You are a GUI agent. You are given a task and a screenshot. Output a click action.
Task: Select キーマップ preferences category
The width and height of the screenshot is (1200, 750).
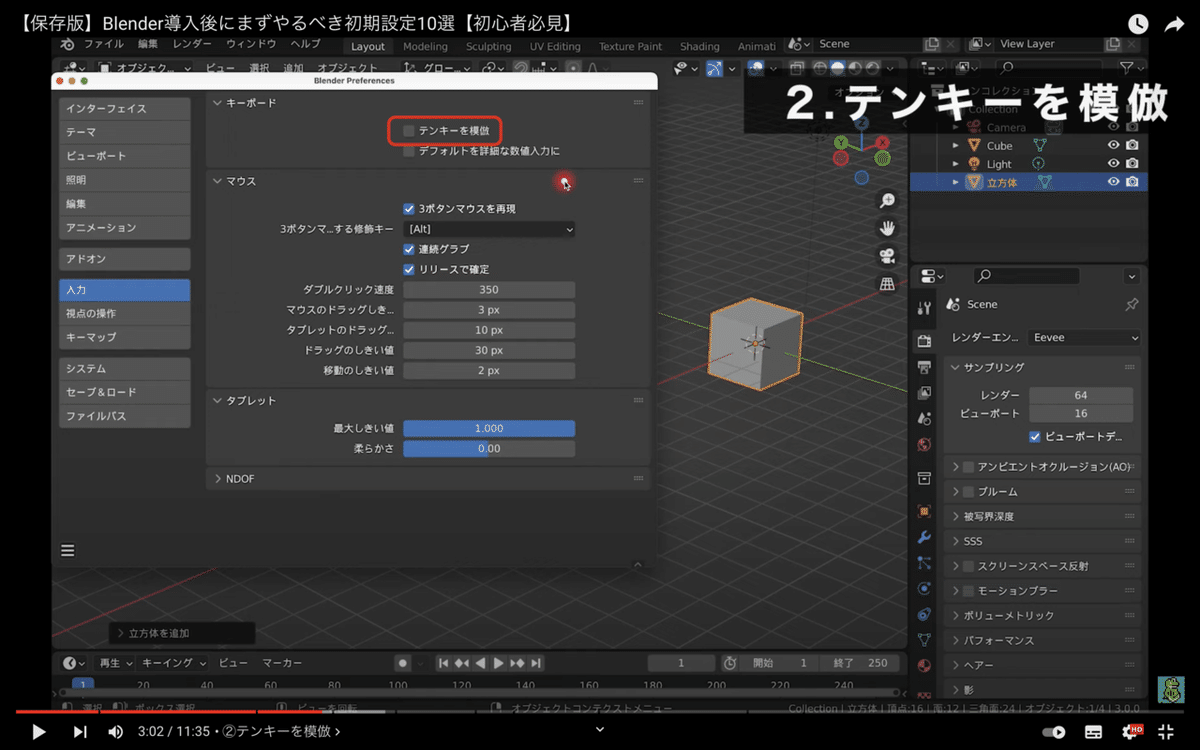(x=124, y=337)
